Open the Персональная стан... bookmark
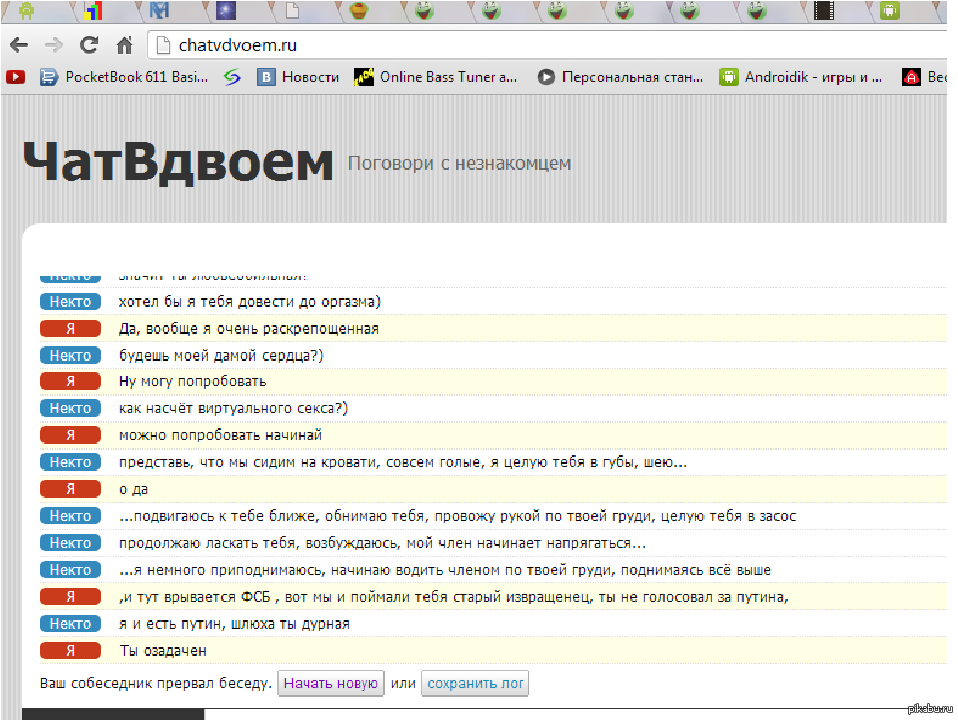This screenshot has width=958, height=720. coord(620,77)
